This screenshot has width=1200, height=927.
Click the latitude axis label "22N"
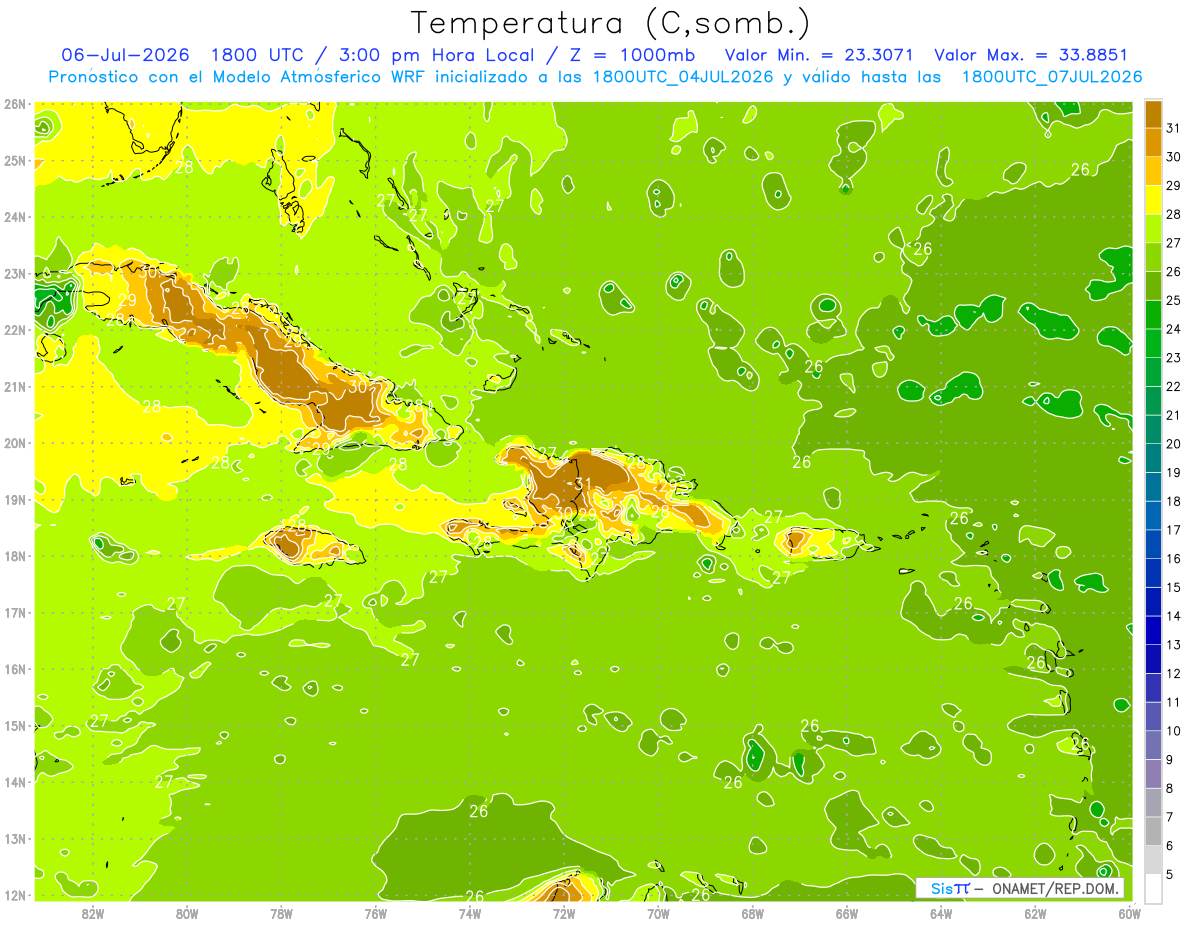14,329
